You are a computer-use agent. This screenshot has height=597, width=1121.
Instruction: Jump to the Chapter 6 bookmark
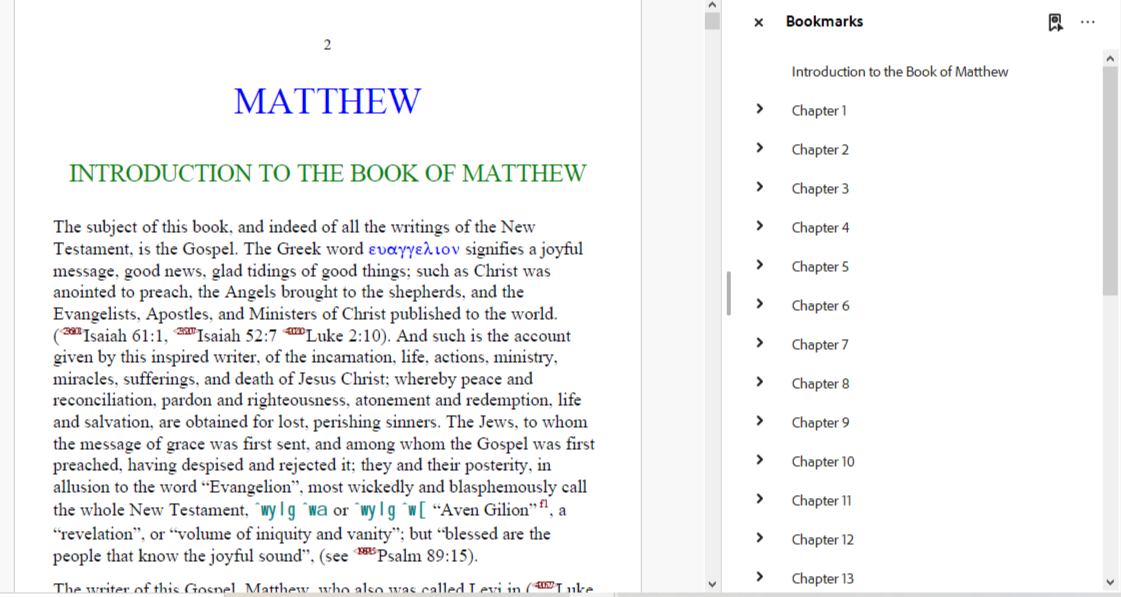(820, 306)
